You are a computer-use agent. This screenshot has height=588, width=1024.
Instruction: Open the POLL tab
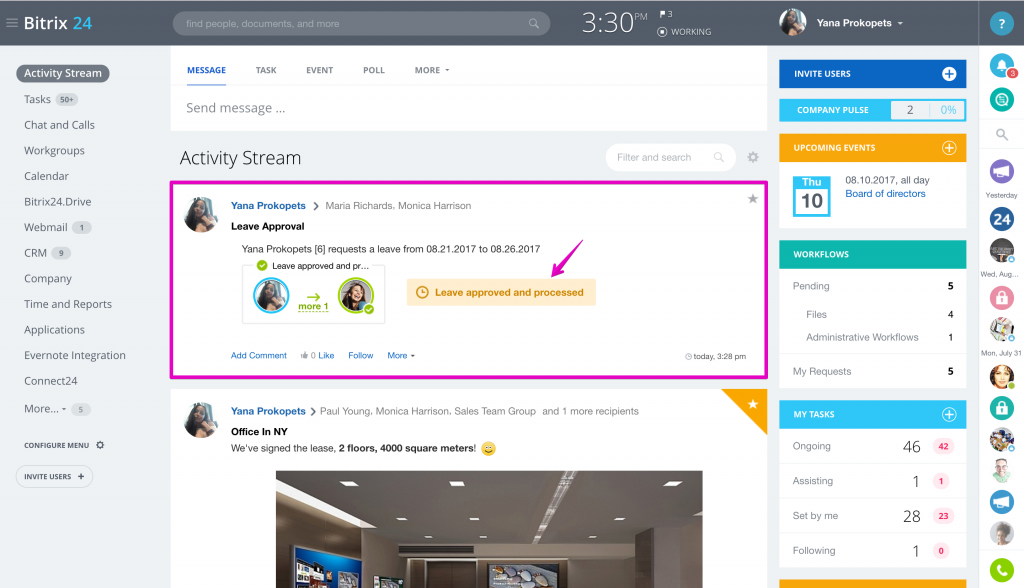pos(374,70)
